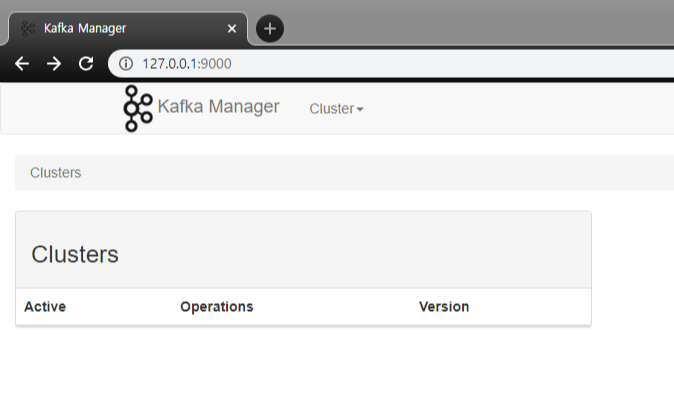This screenshot has width=674, height=417.
Task: Open a new browser tab
Action: pos(270,29)
